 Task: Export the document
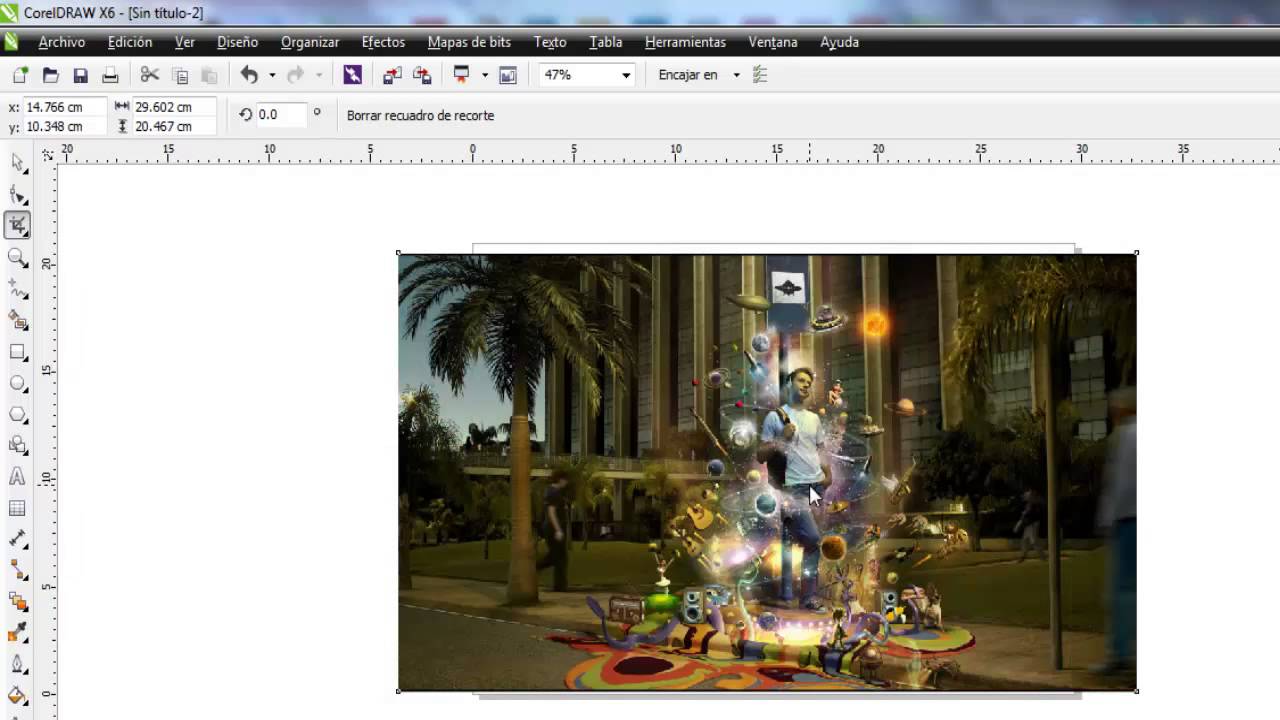422,75
